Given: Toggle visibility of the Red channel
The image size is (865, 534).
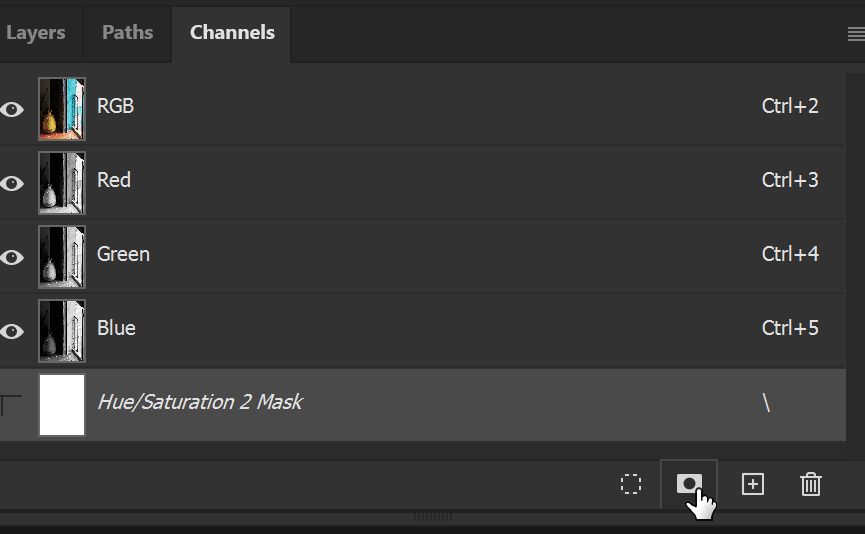Looking at the screenshot, I should pyautogui.click(x=12, y=183).
